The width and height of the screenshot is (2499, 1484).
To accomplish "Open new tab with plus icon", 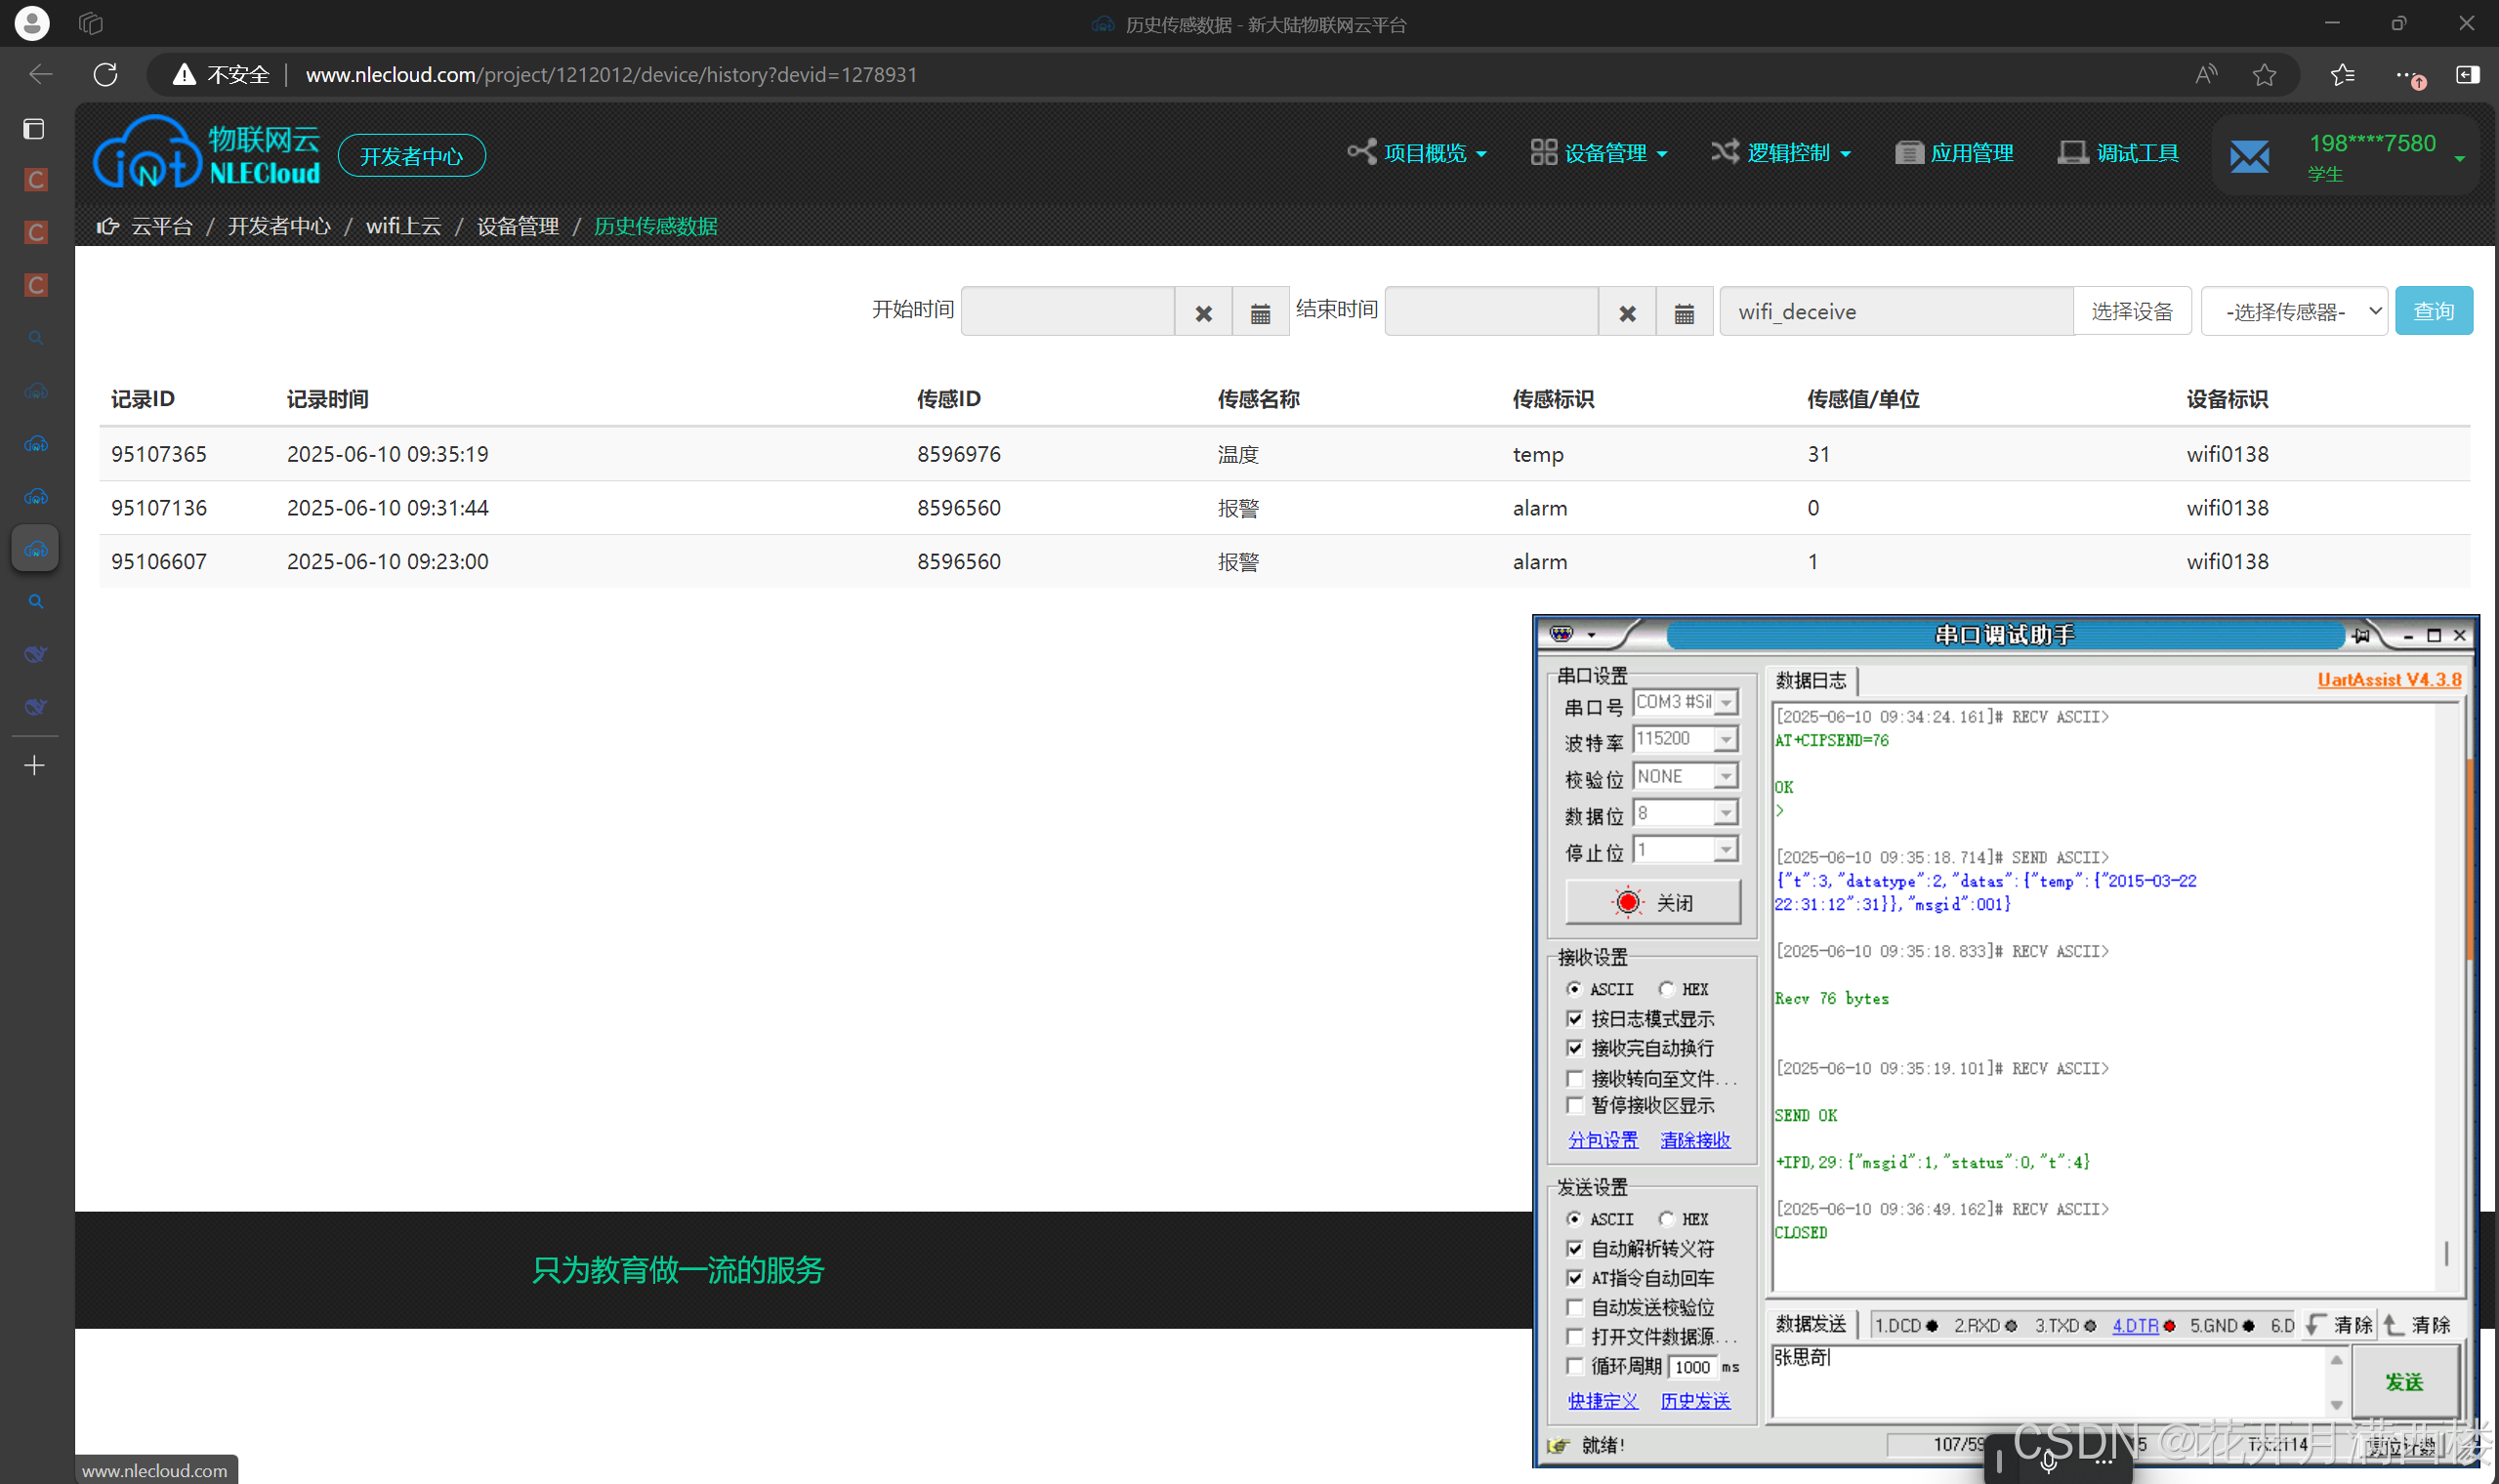I will pos(34,766).
